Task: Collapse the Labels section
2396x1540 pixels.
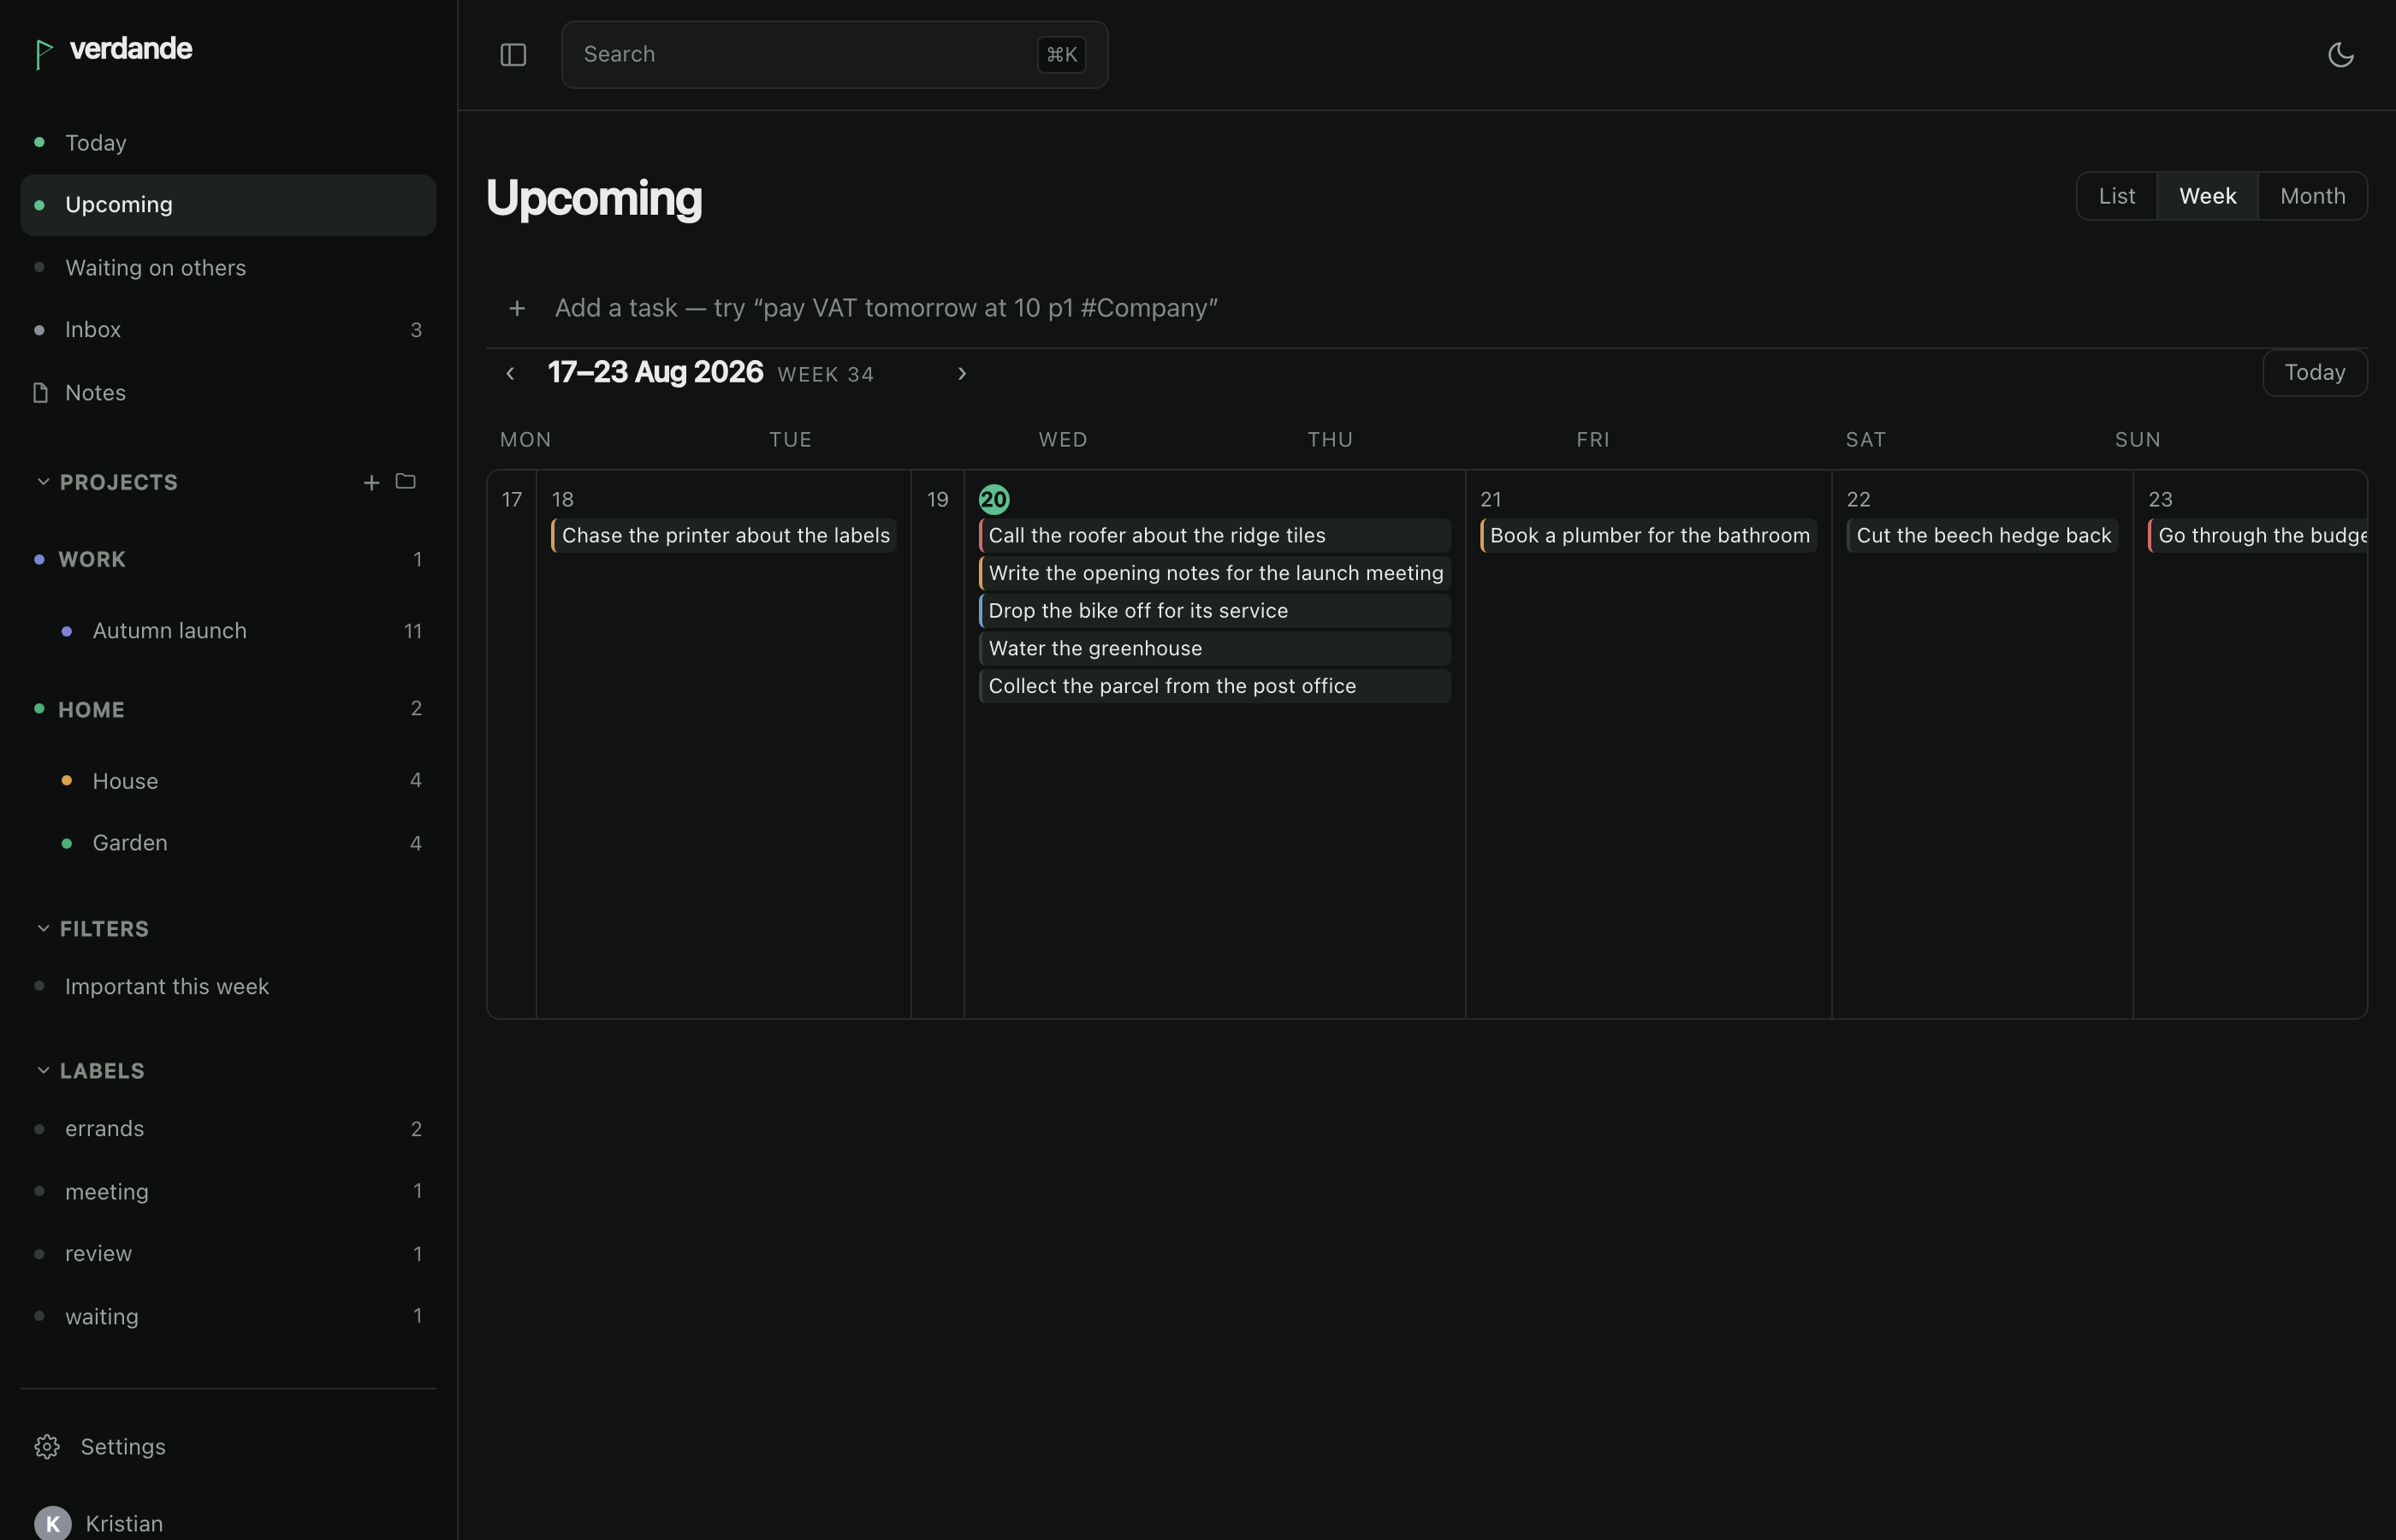Action: coord(43,1070)
